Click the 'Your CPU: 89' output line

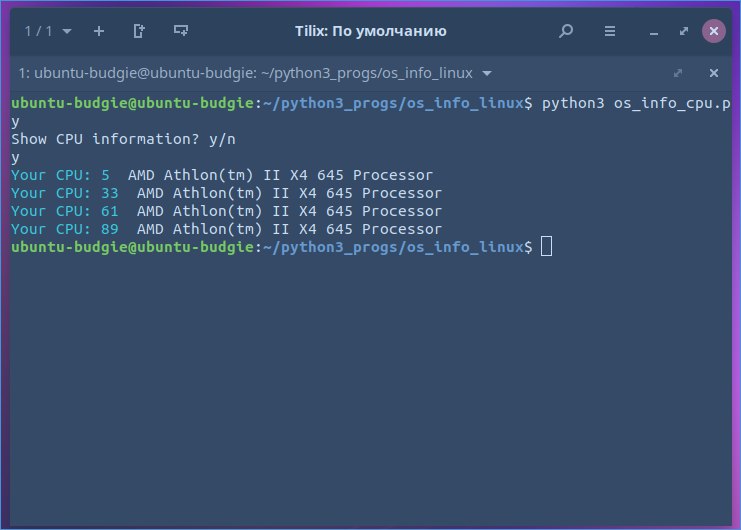226,229
